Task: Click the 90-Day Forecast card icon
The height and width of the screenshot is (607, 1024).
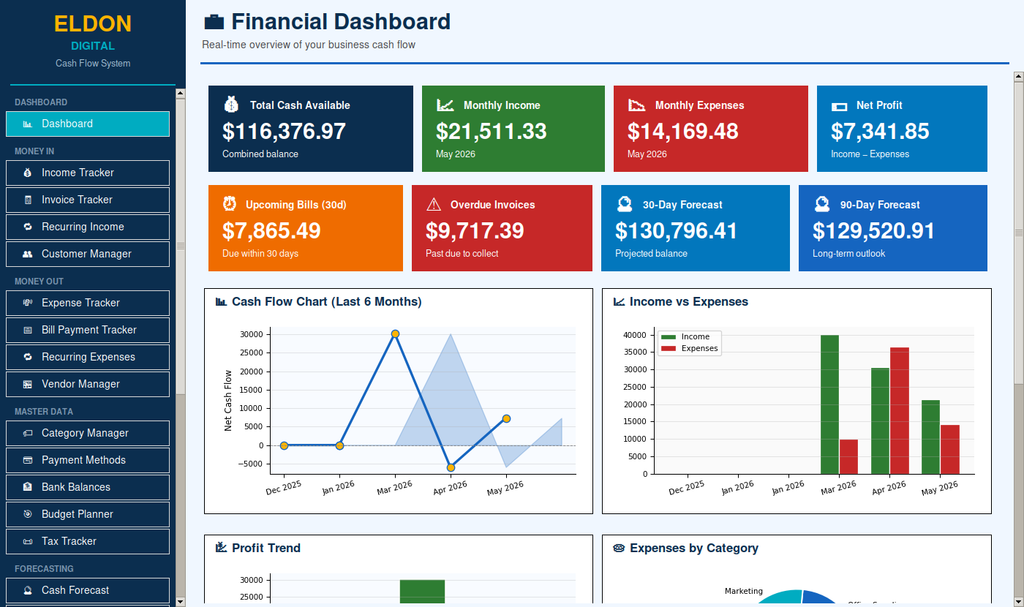Action: click(822, 205)
